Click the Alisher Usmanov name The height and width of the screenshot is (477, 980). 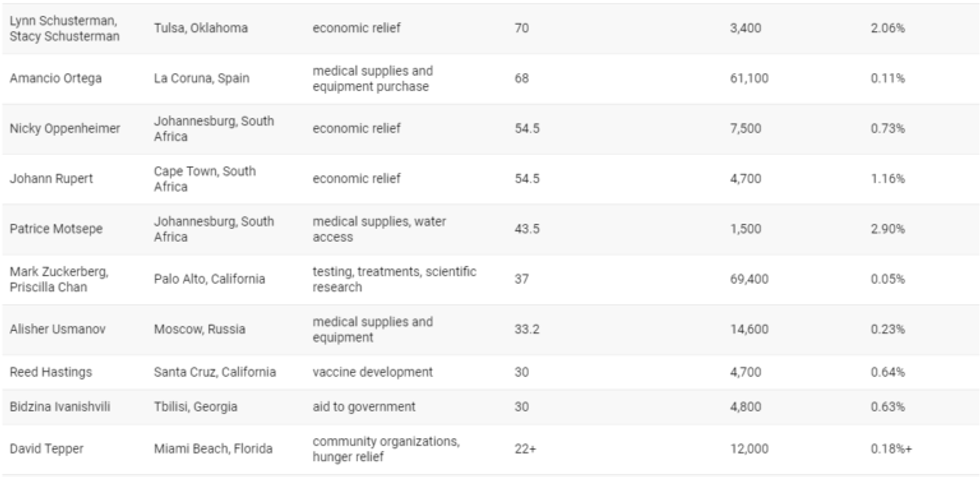point(55,329)
